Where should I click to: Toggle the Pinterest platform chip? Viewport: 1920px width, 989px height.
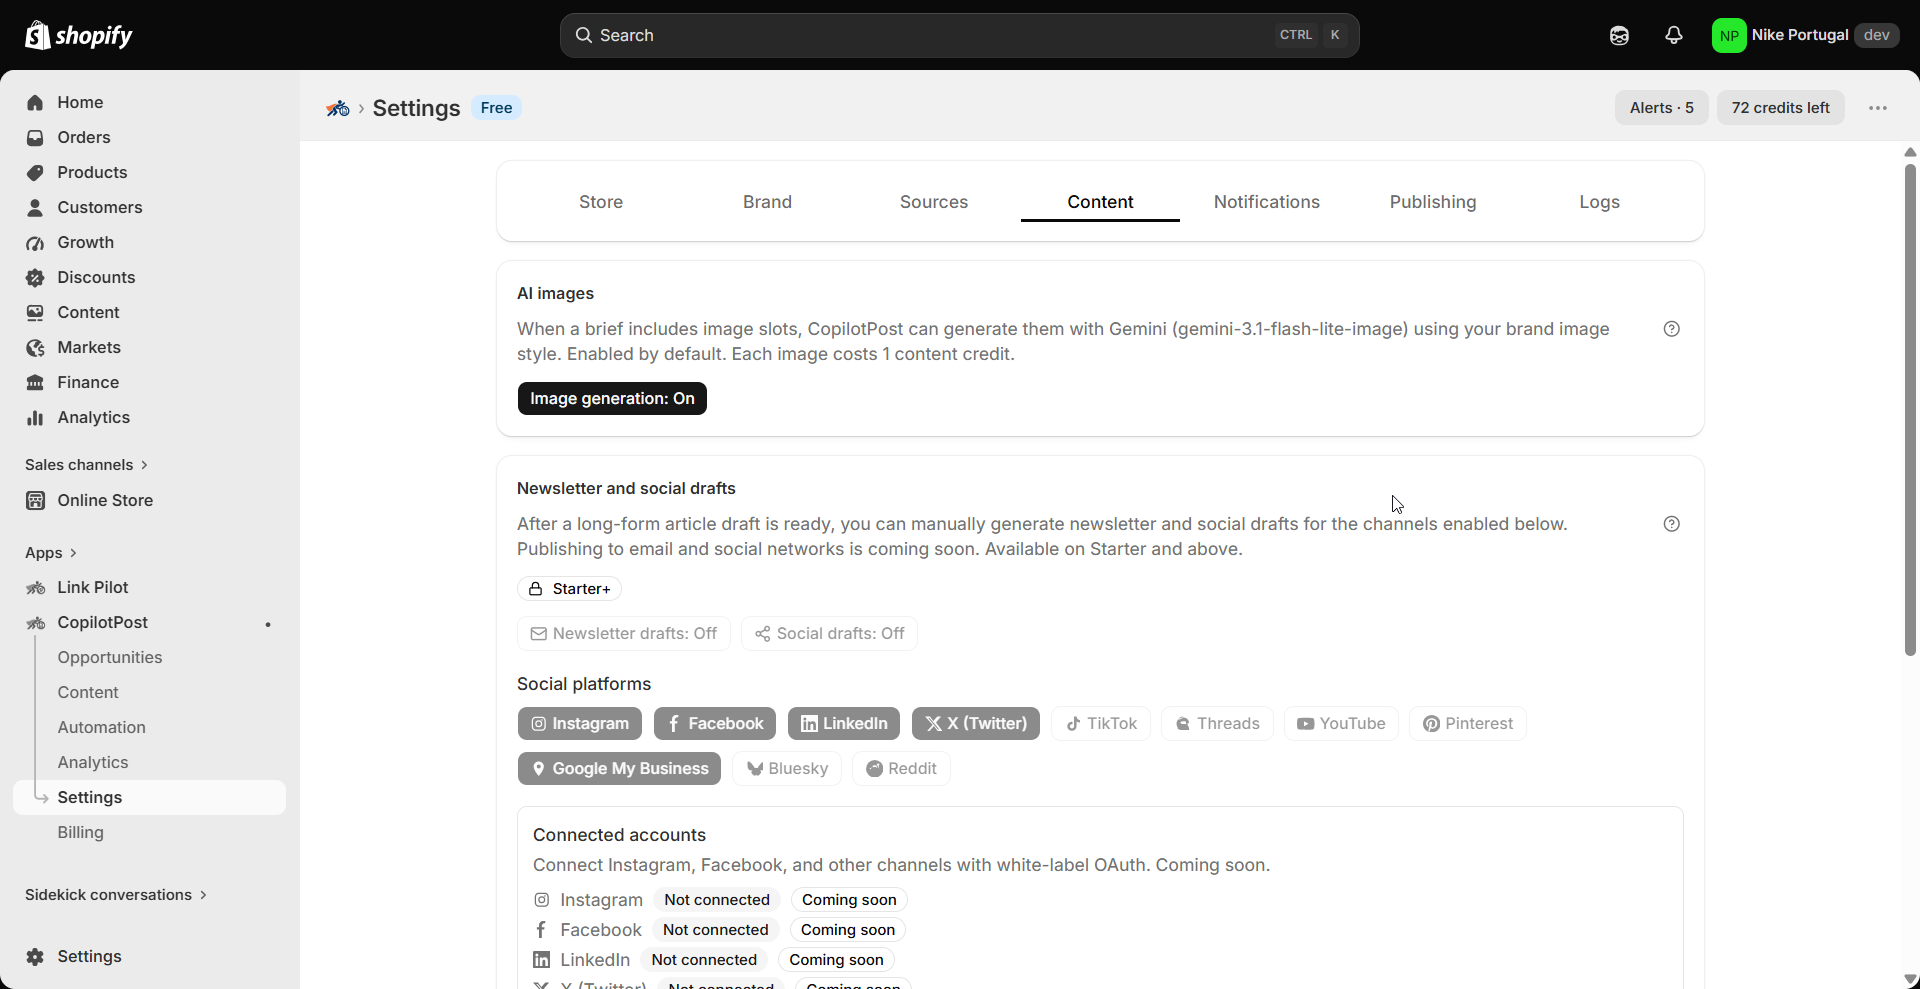coord(1468,723)
